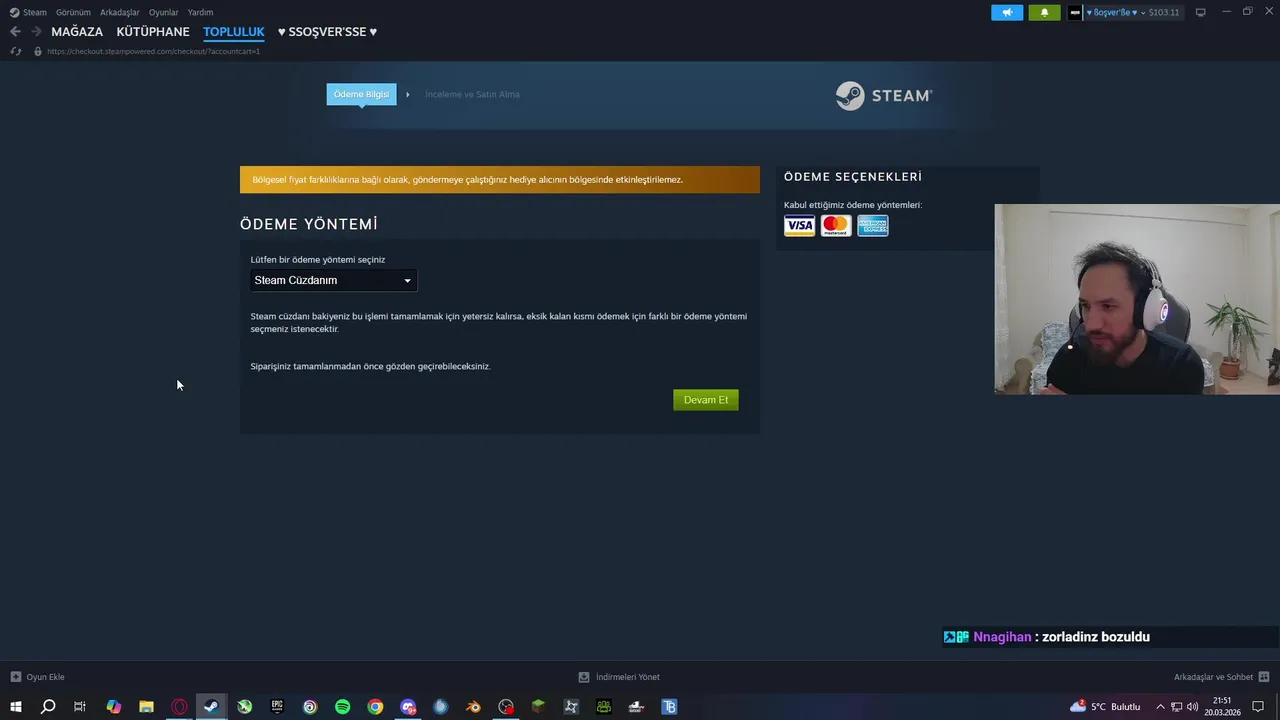This screenshot has width=1280, height=720.
Task: Open the Windows Start menu
Action: coord(15,707)
